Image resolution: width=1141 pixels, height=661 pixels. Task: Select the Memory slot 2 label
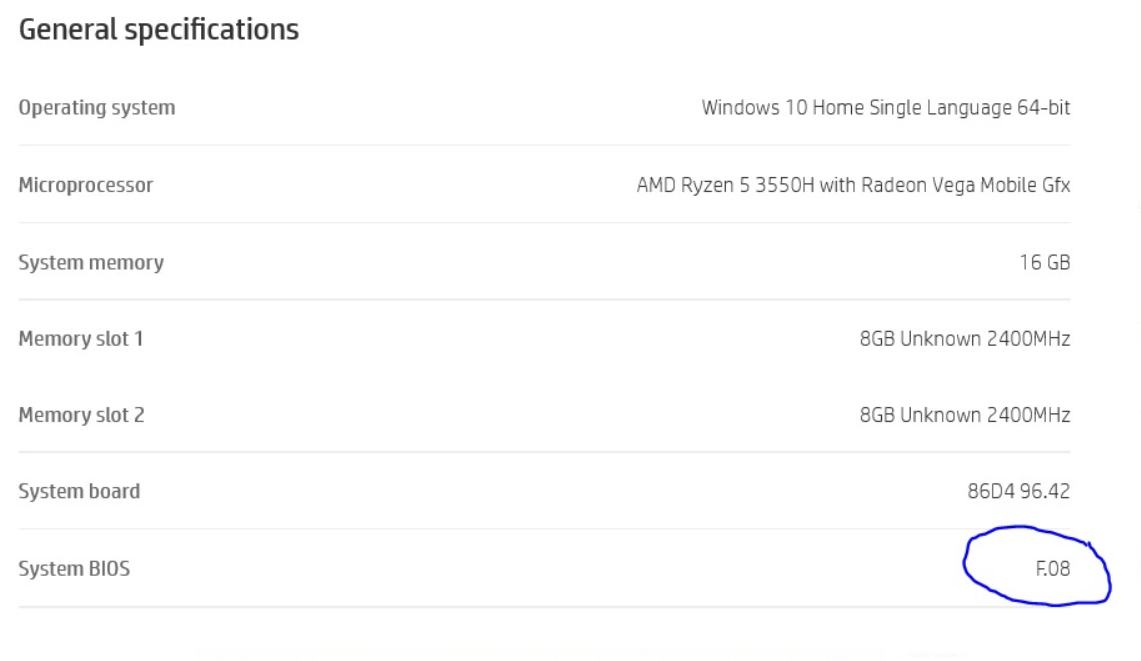coord(81,415)
